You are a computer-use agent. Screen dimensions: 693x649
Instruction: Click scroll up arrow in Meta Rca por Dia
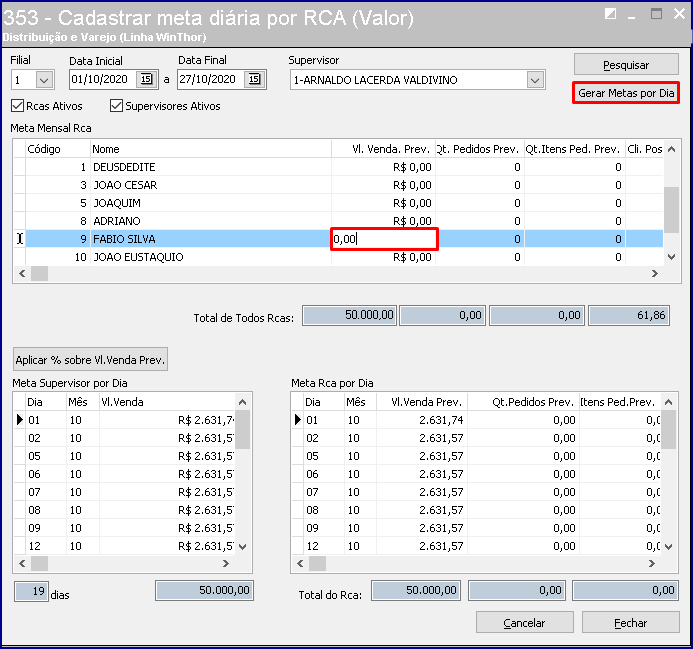(x=669, y=402)
